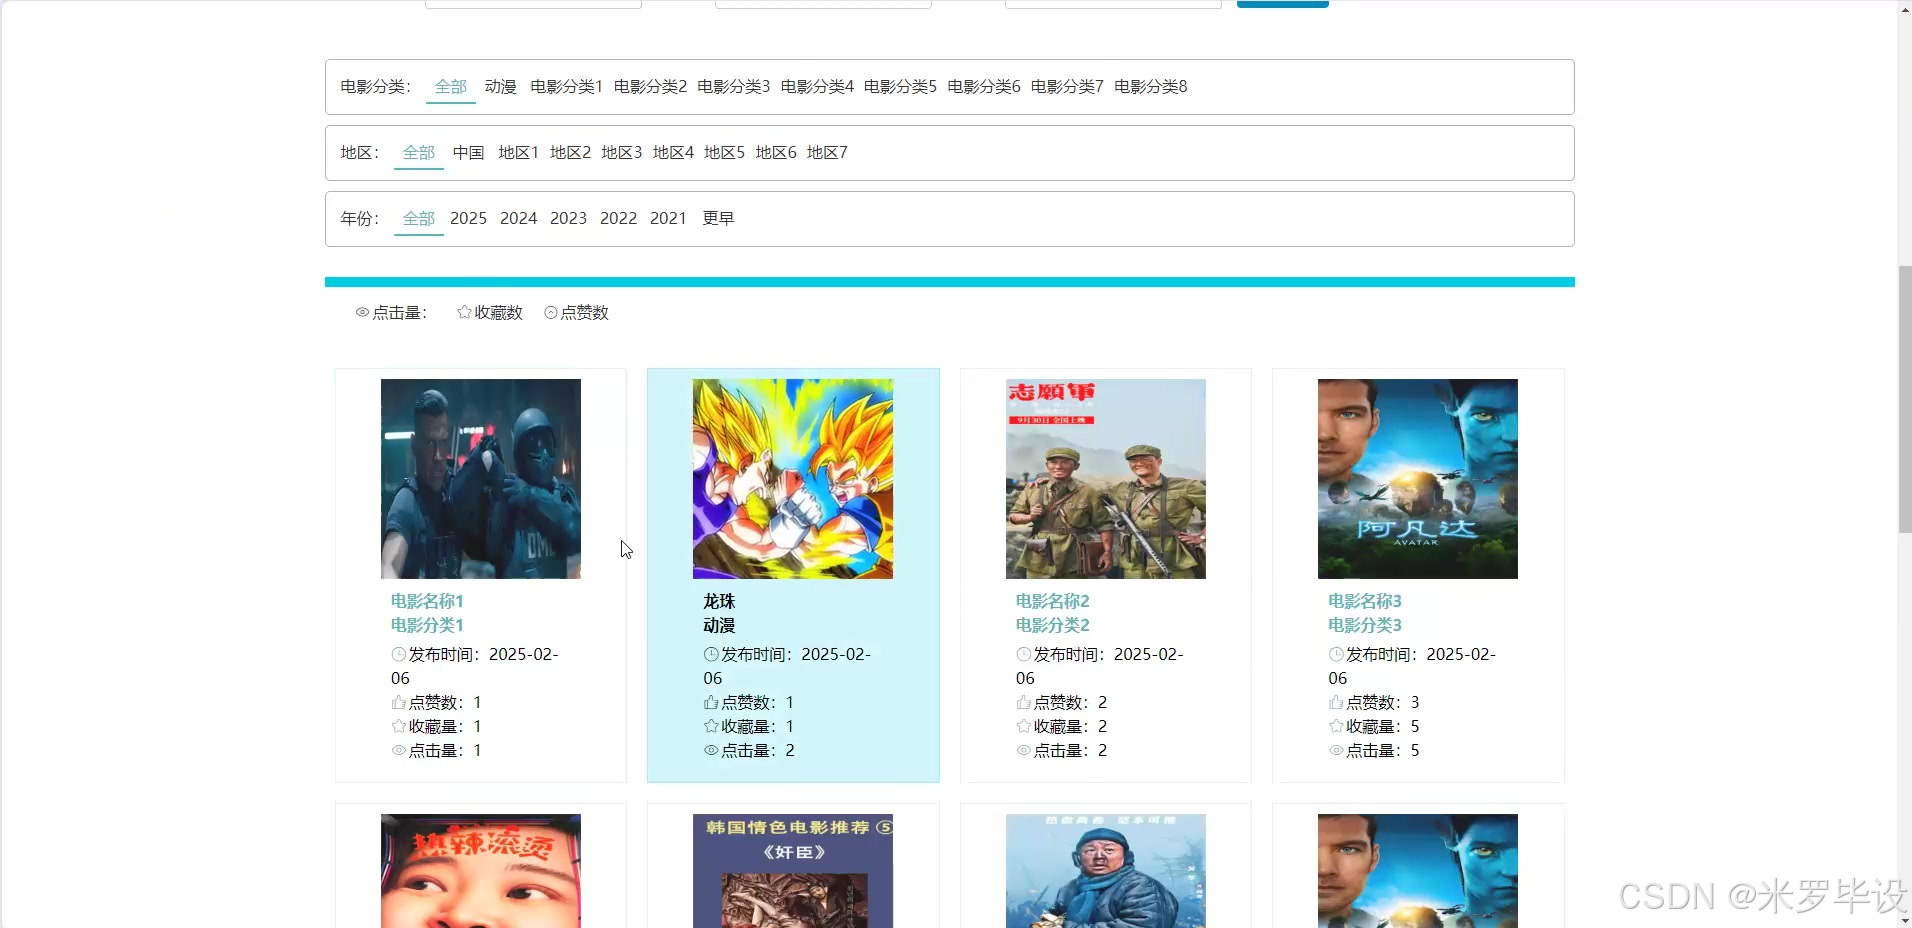The image size is (1912, 928).
Task: Filter by 电影分类1 category
Action: pos(567,87)
